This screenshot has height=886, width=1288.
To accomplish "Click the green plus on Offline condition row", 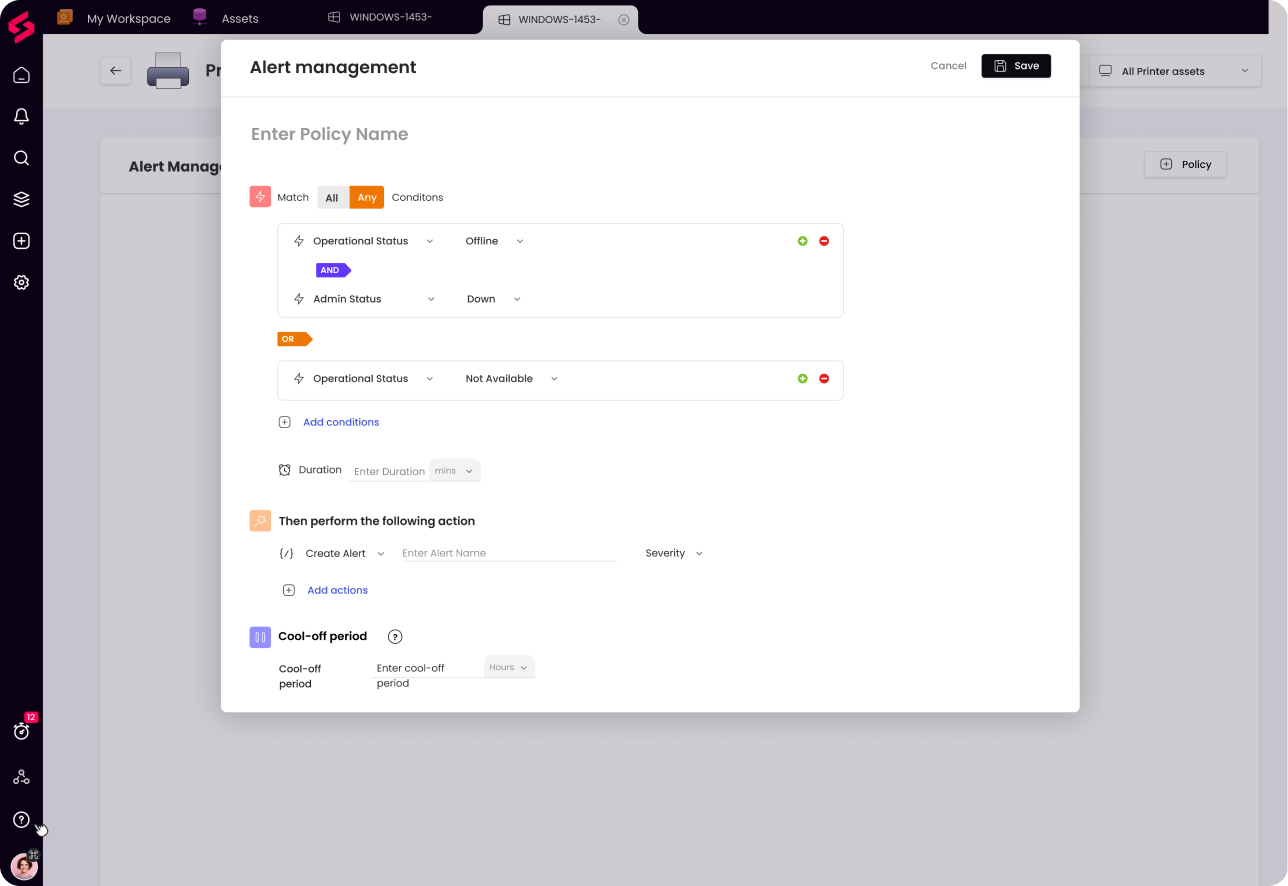I will click(802, 241).
